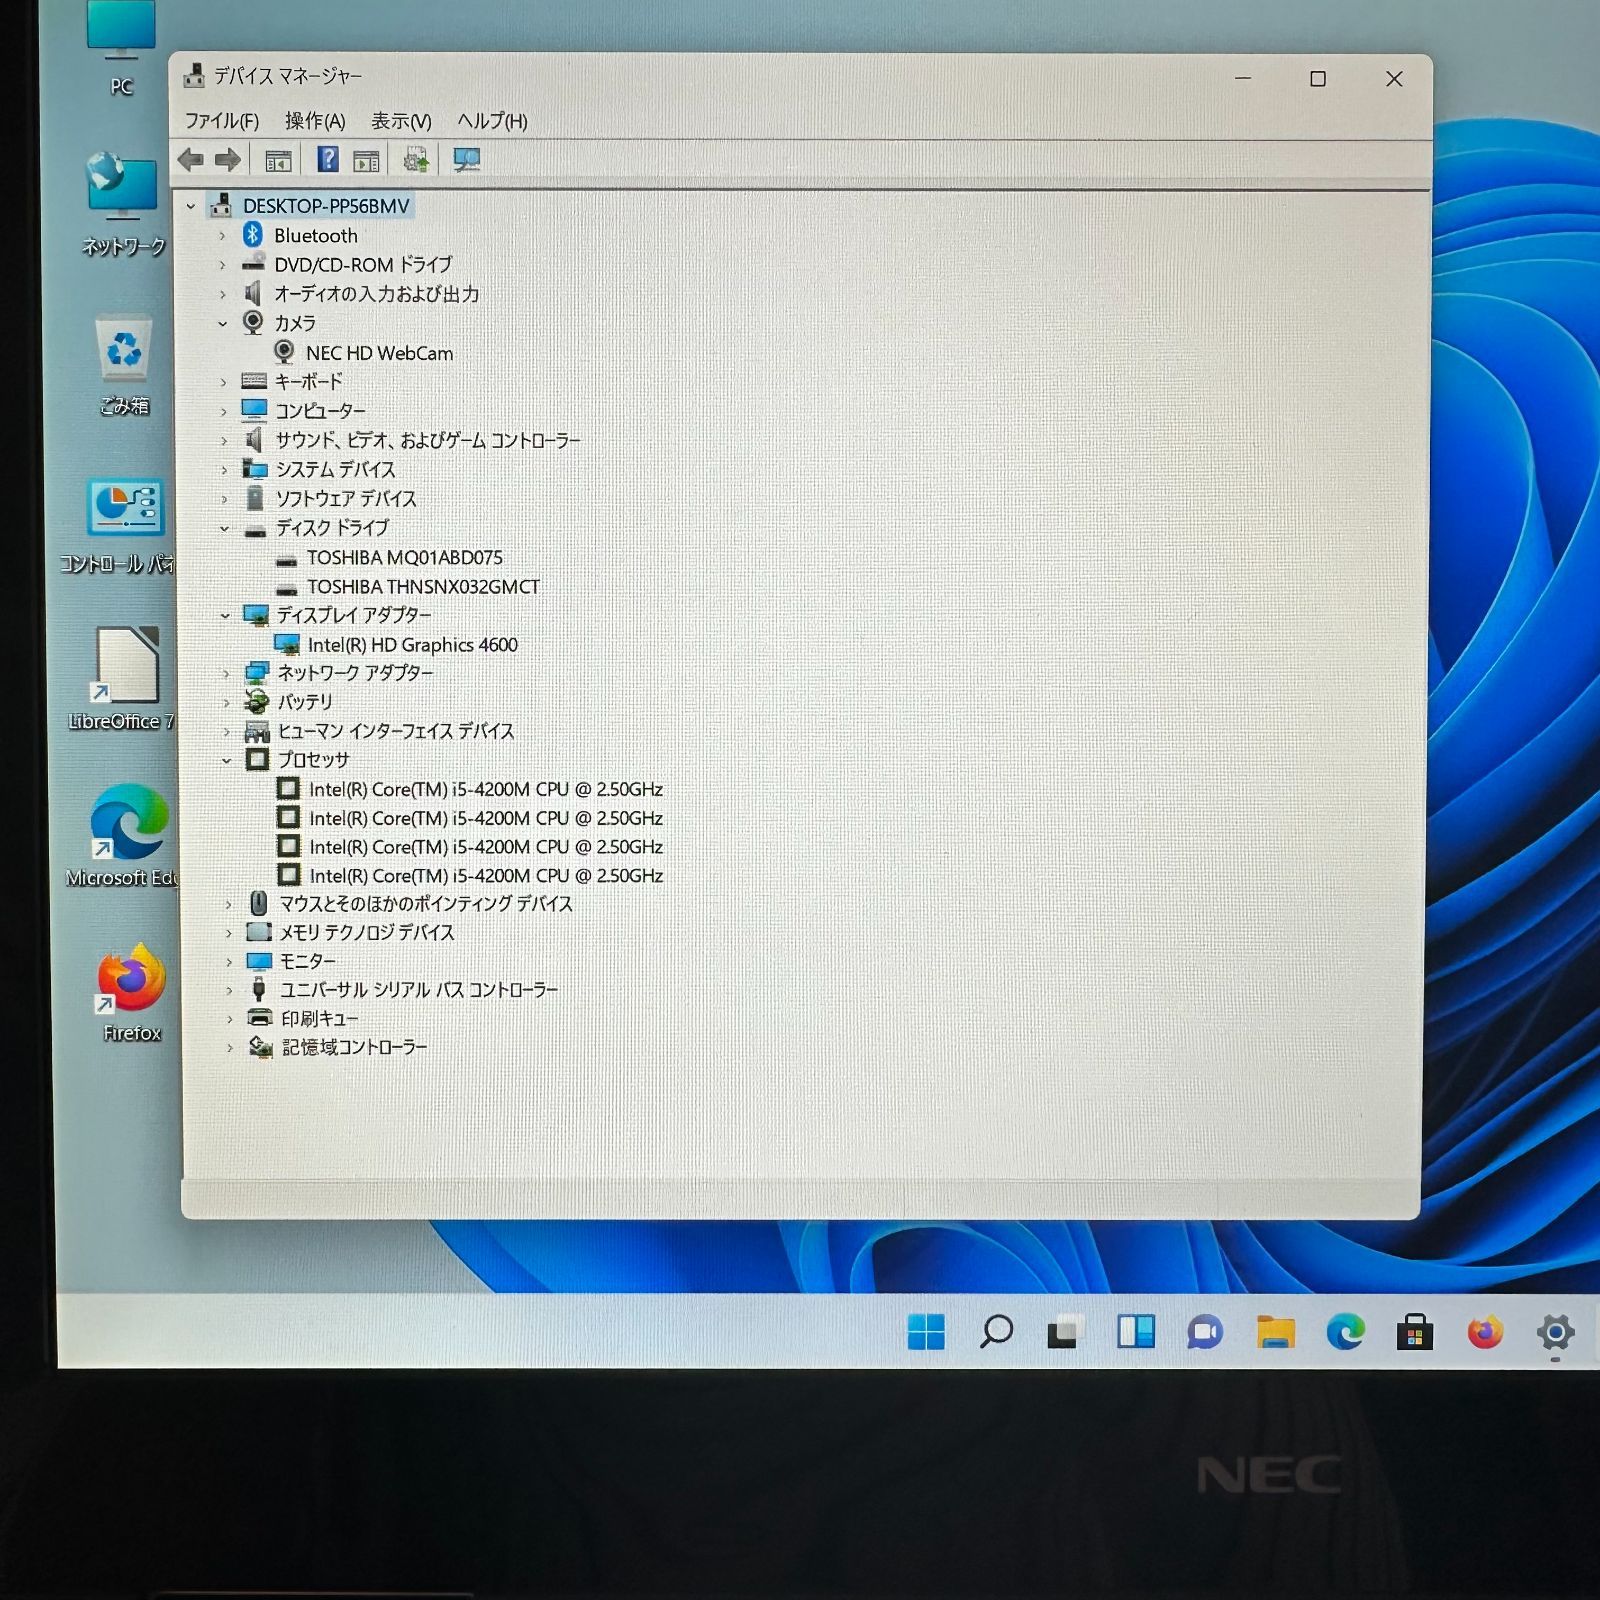Maximize the デバイス マネージャー window
This screenshot has height=1600, width=1600.
point(1318,79)
